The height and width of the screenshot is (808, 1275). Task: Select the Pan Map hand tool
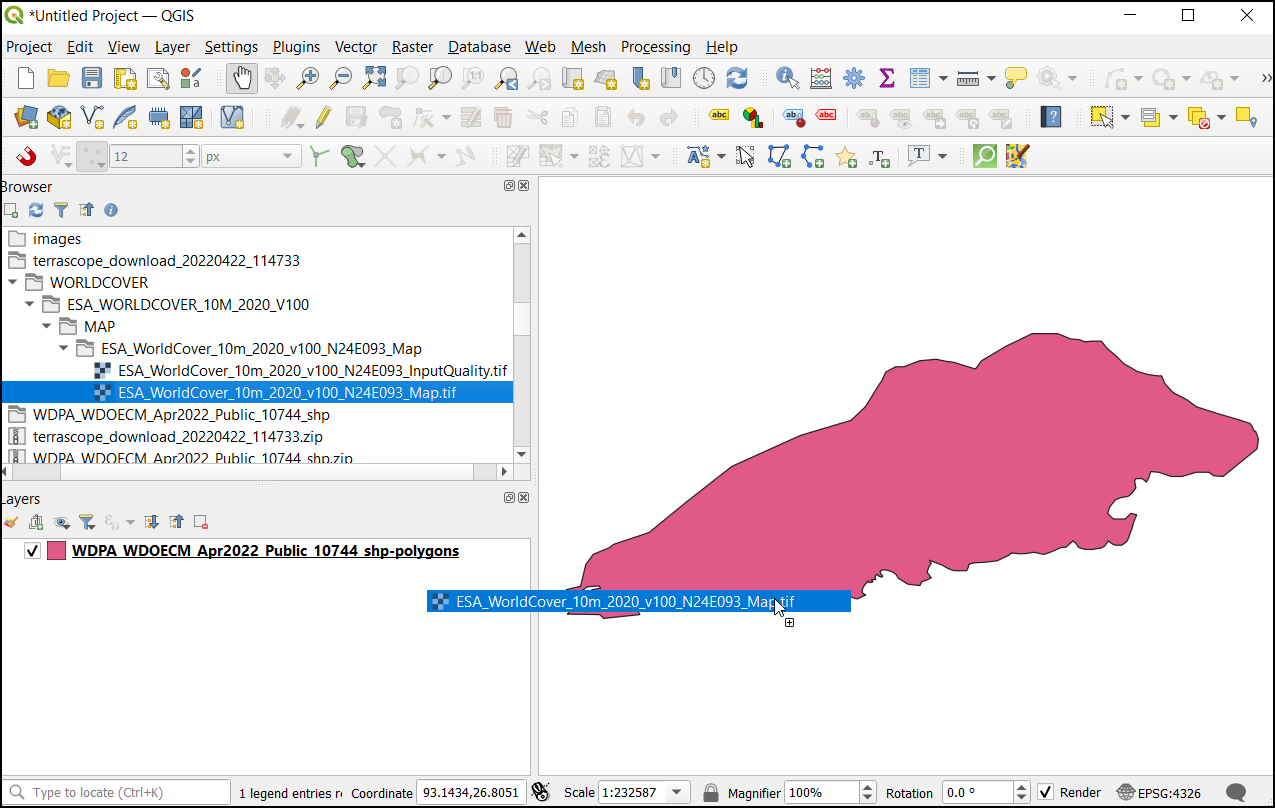click(242, 78)
